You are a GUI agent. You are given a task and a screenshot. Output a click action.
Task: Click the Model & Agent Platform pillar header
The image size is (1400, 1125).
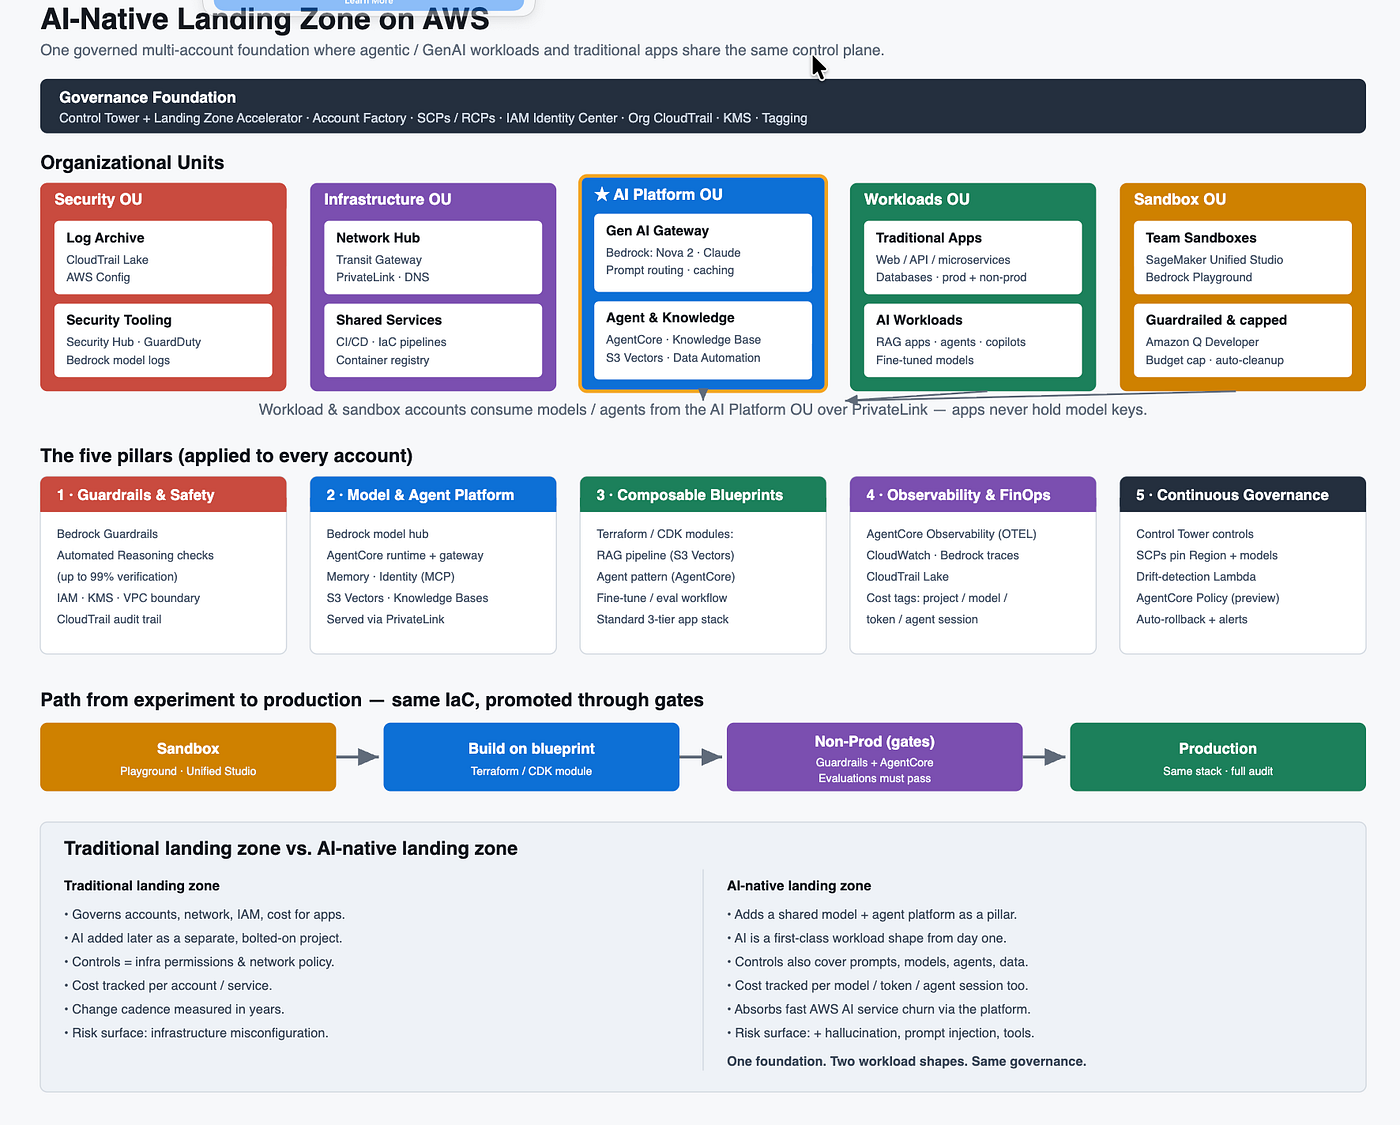(x=433, y=495)
